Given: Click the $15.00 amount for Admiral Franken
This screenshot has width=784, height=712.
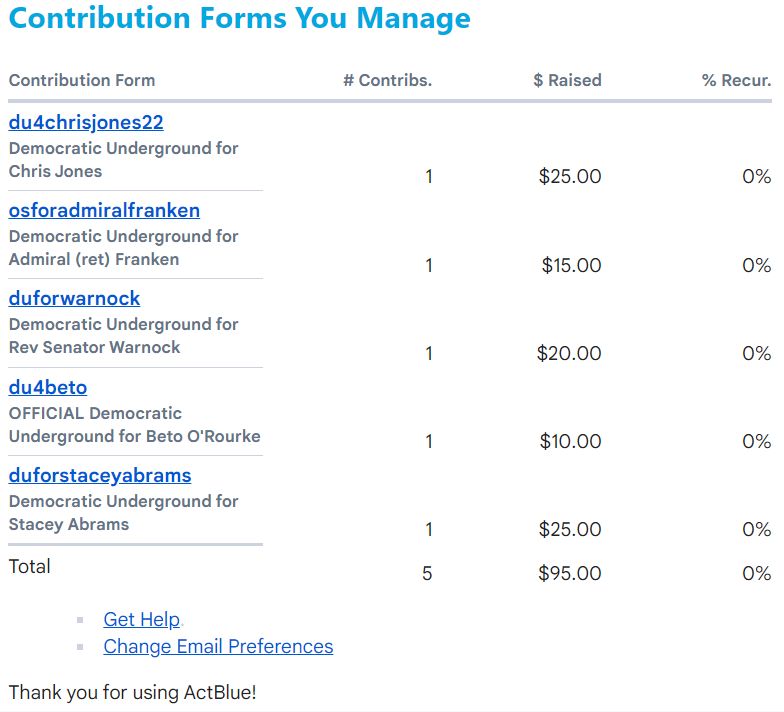Looking at the screenshot, I should (x=571, y=265).
